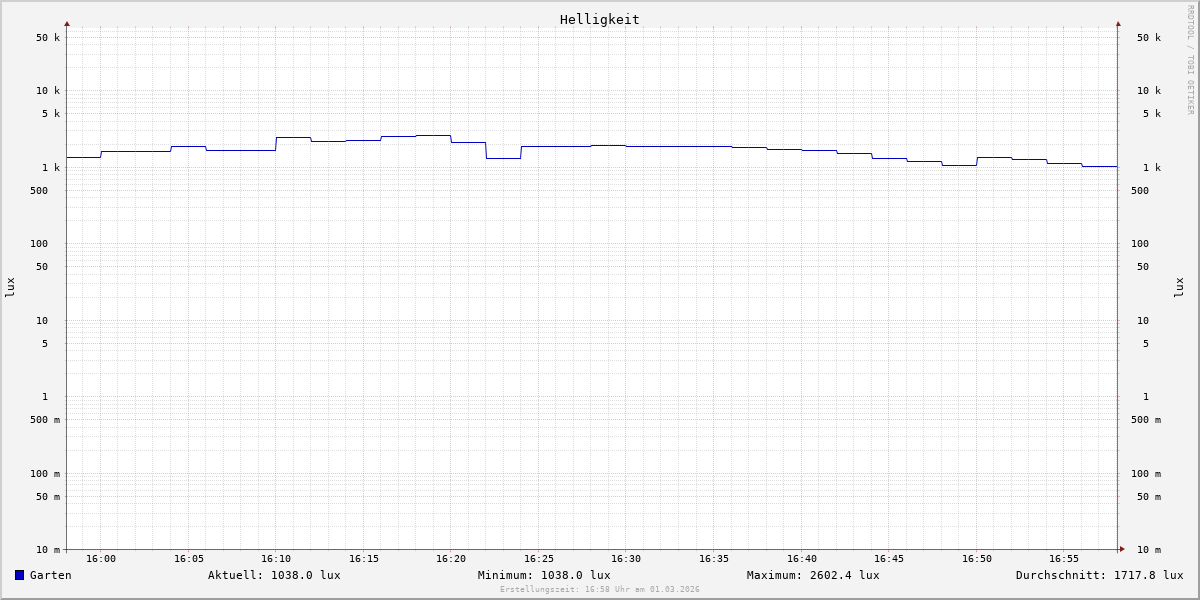Click the 16:10 time axis label
This screenshot has width=1200, height=600.
(276, 559)
